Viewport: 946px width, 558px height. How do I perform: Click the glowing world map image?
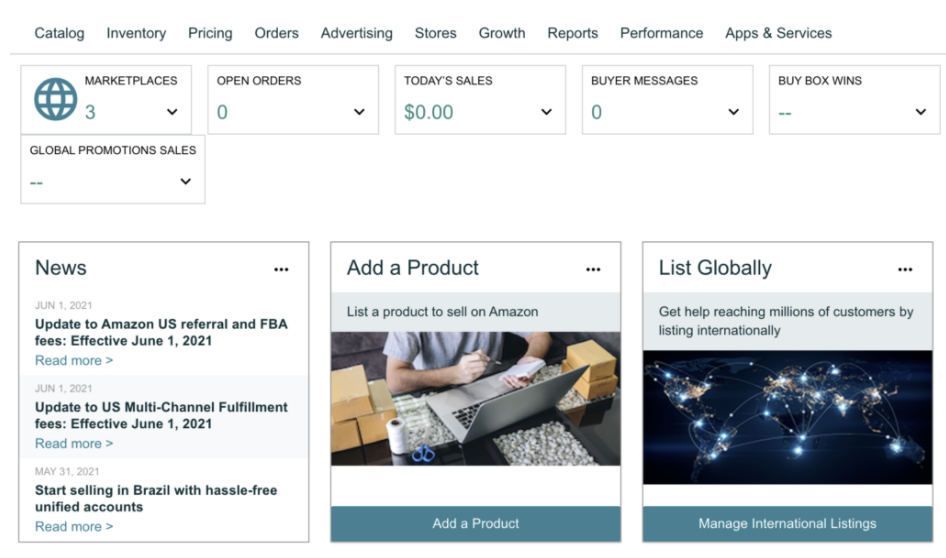click(x=787, y=417)
